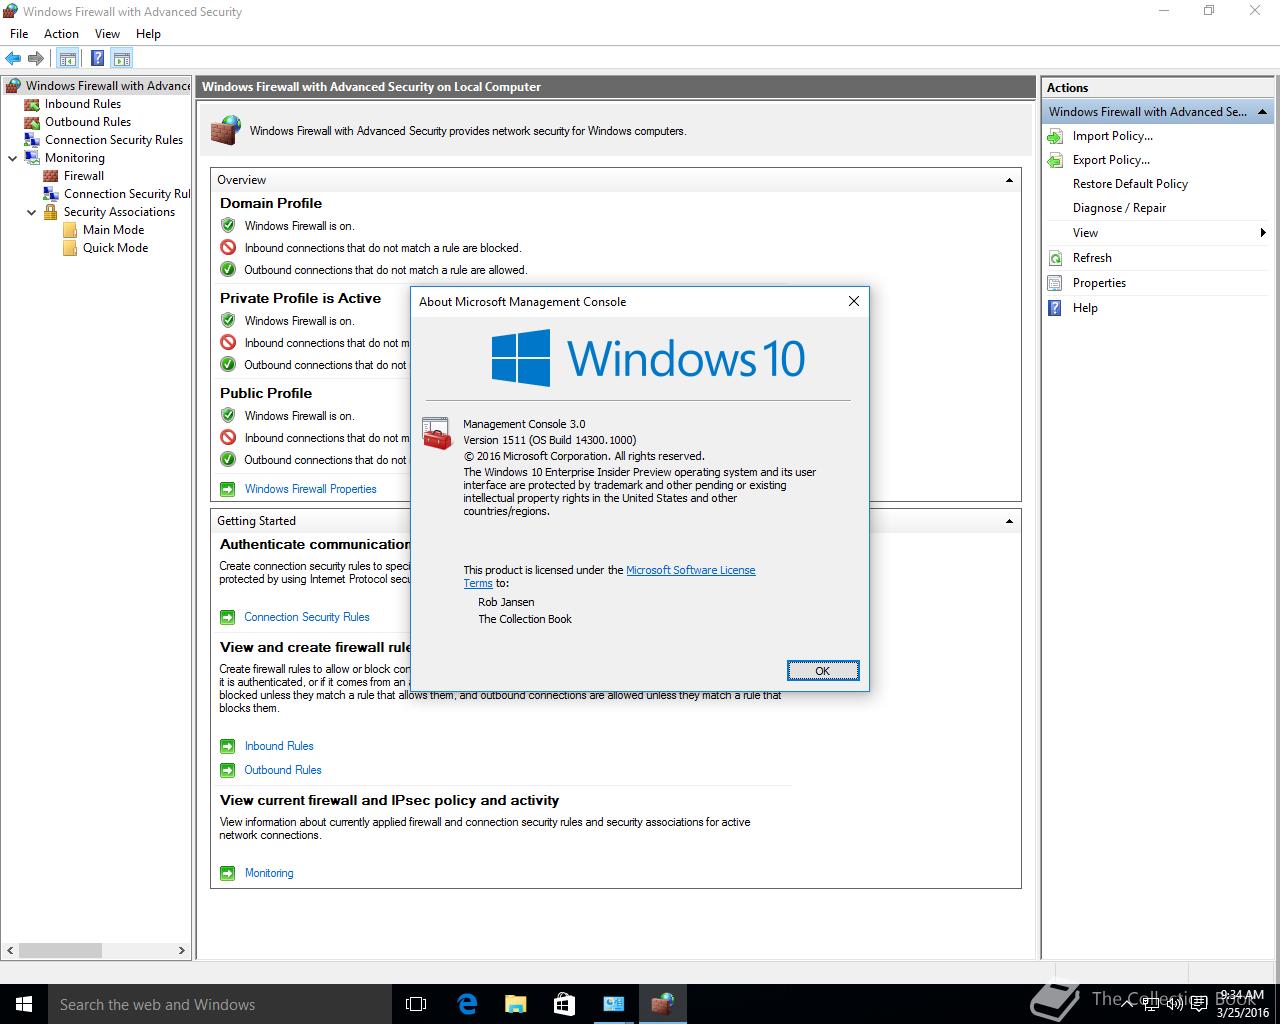Click Help in Actions pane
The width and height of the screenshot is (1280, 1024).
tap(1085, 308)
